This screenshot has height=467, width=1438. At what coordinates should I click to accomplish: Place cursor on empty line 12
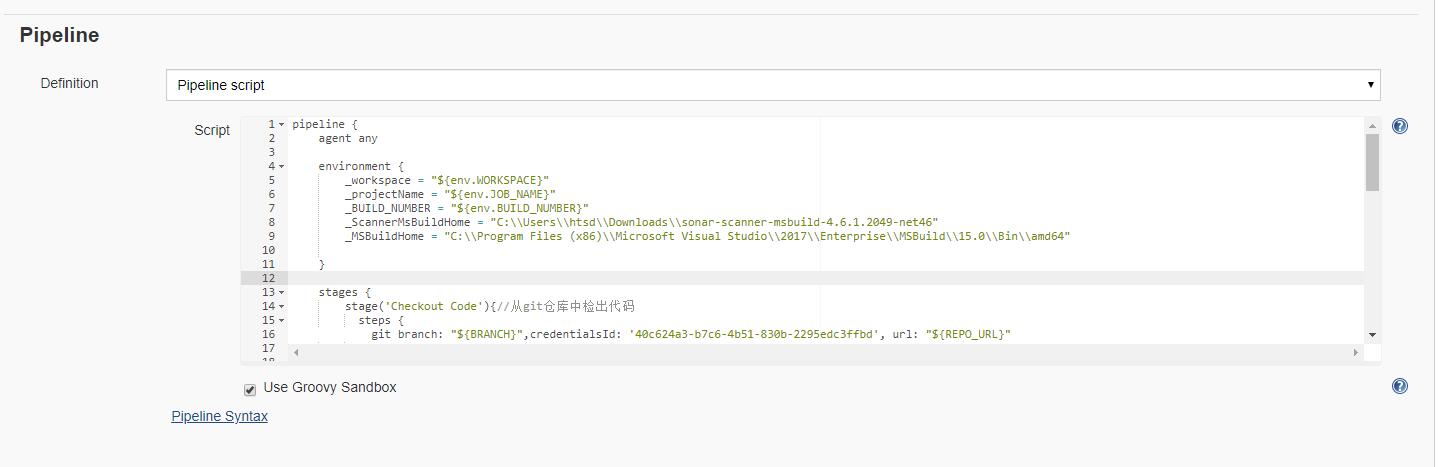click(825, 278)
